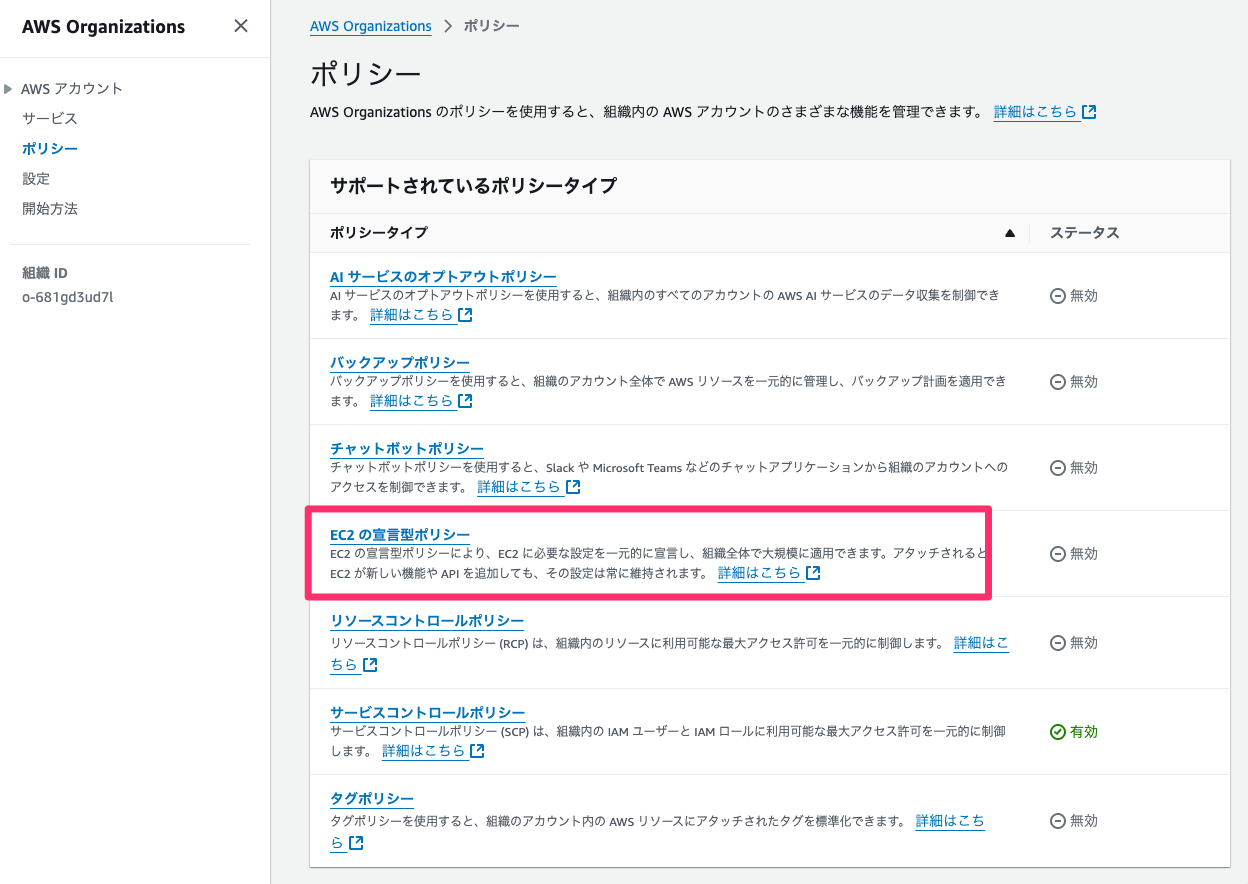Click 無効 status icon for EC2 policy

[x=1058, y=554]
